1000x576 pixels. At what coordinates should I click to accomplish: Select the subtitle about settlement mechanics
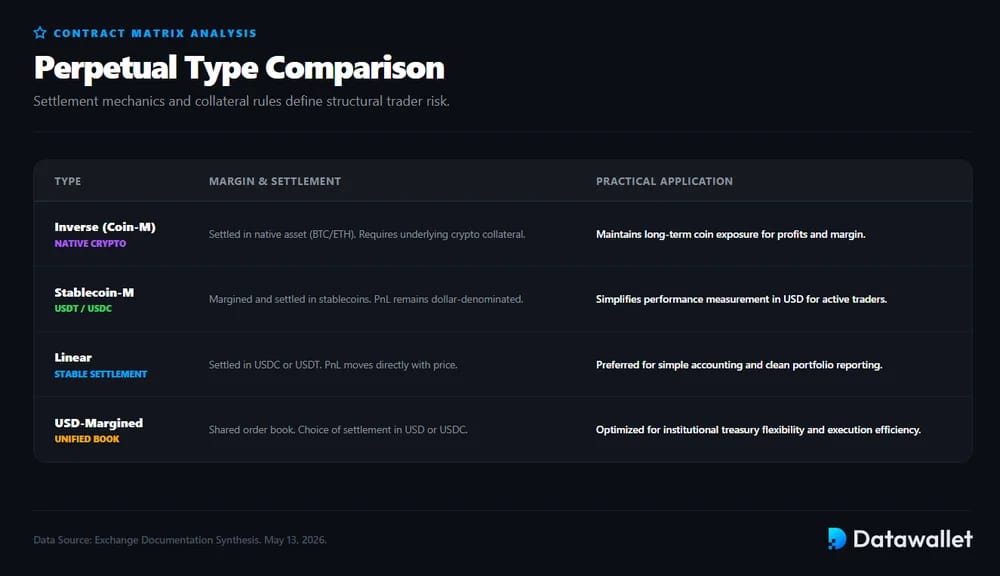(x=241, y=101)
